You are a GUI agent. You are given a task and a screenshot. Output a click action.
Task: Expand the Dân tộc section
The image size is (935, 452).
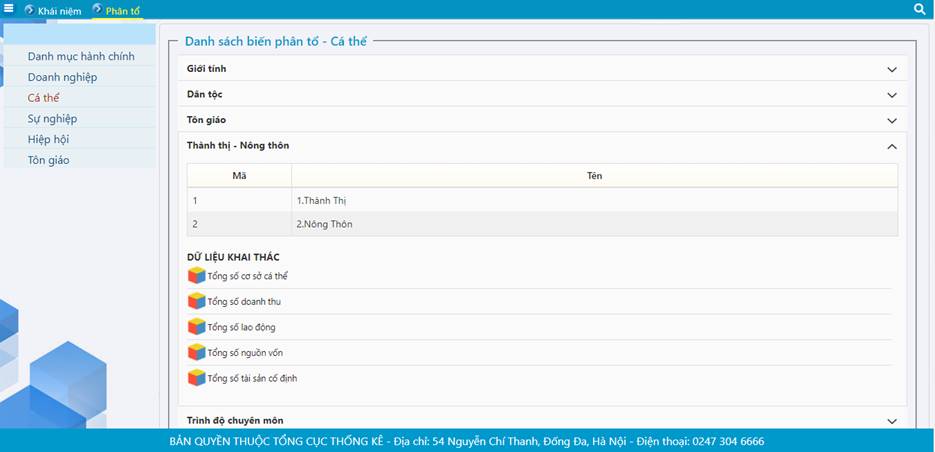point(892,95)
